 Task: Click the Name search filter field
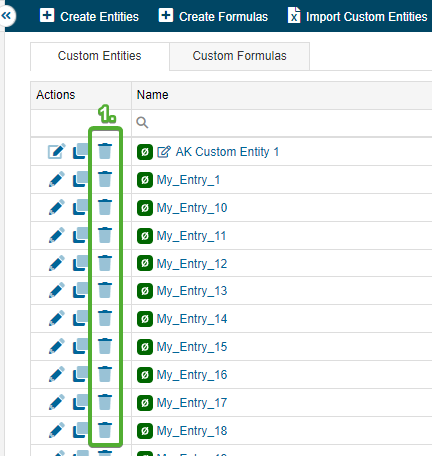pyautogui.click(x=282, y=123)
